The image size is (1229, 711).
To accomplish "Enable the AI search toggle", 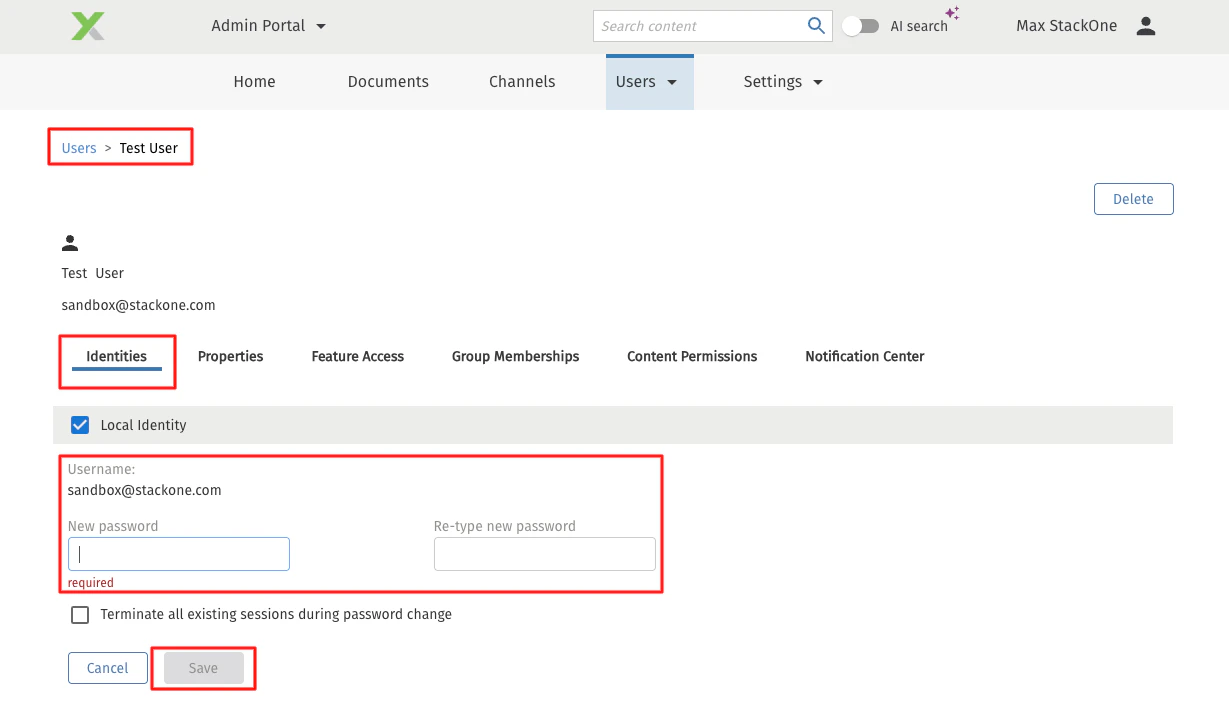I will 860,26.
